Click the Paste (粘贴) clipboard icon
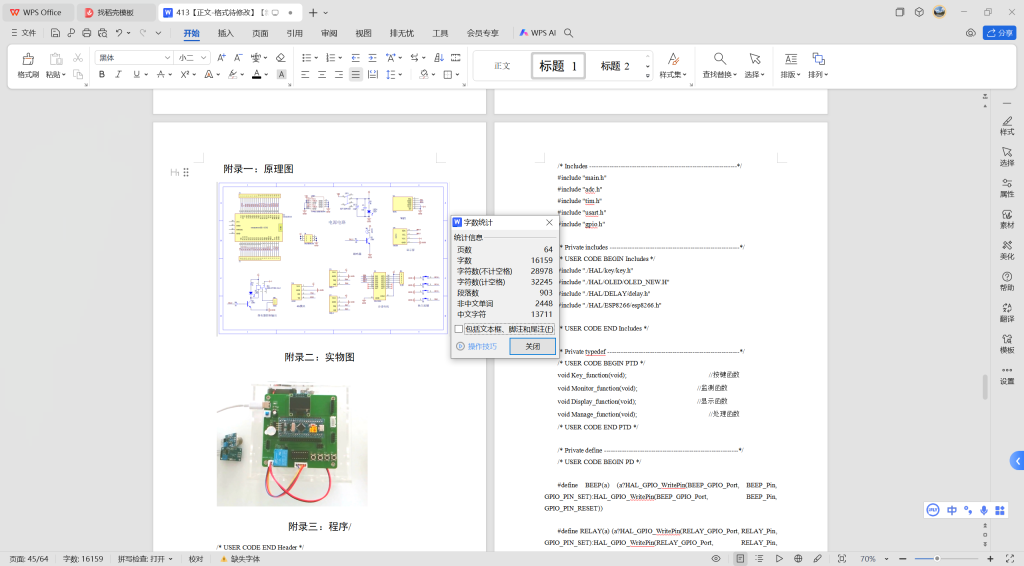Image resolution: width=1024 pixels, height=566 pixels. (x=56, y=59)
